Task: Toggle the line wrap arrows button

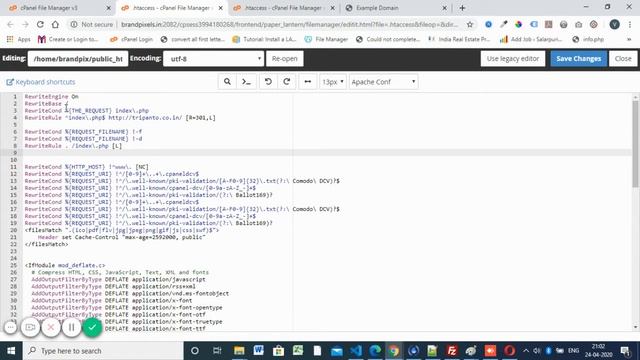Action: pyautogui.click(x=307, y=82)
